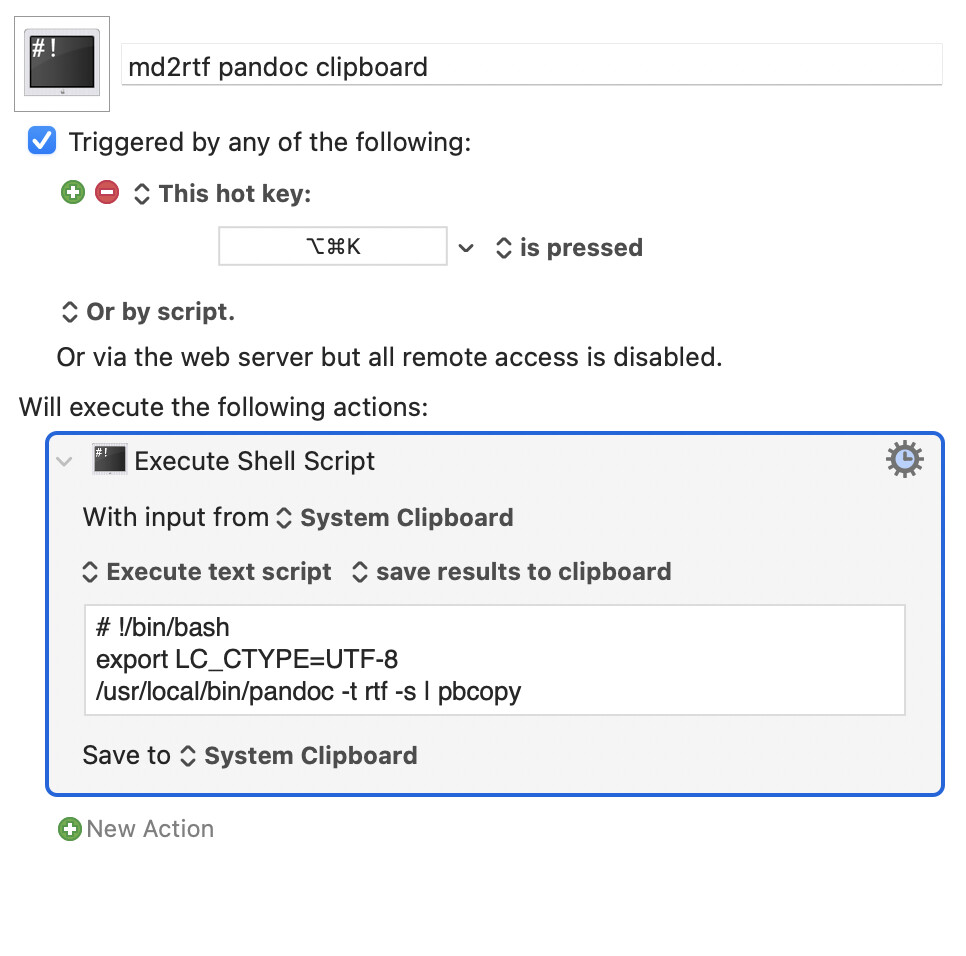Click the Execute Shell Script action icon
The height and width of the screenshot is (956, 966).
tap(109, 460)
